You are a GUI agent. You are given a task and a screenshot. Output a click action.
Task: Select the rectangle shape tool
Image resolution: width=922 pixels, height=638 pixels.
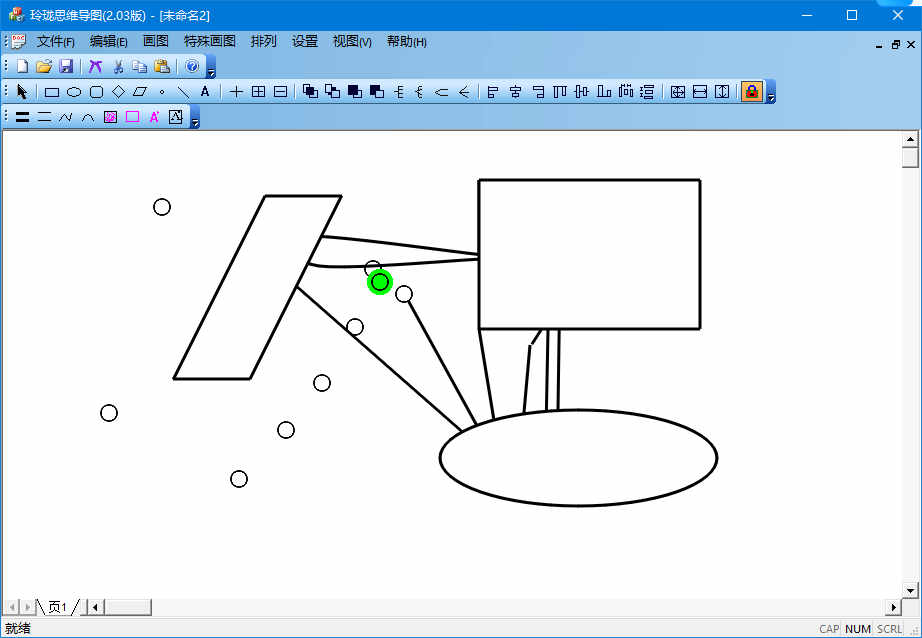click(x=52, y=92)
